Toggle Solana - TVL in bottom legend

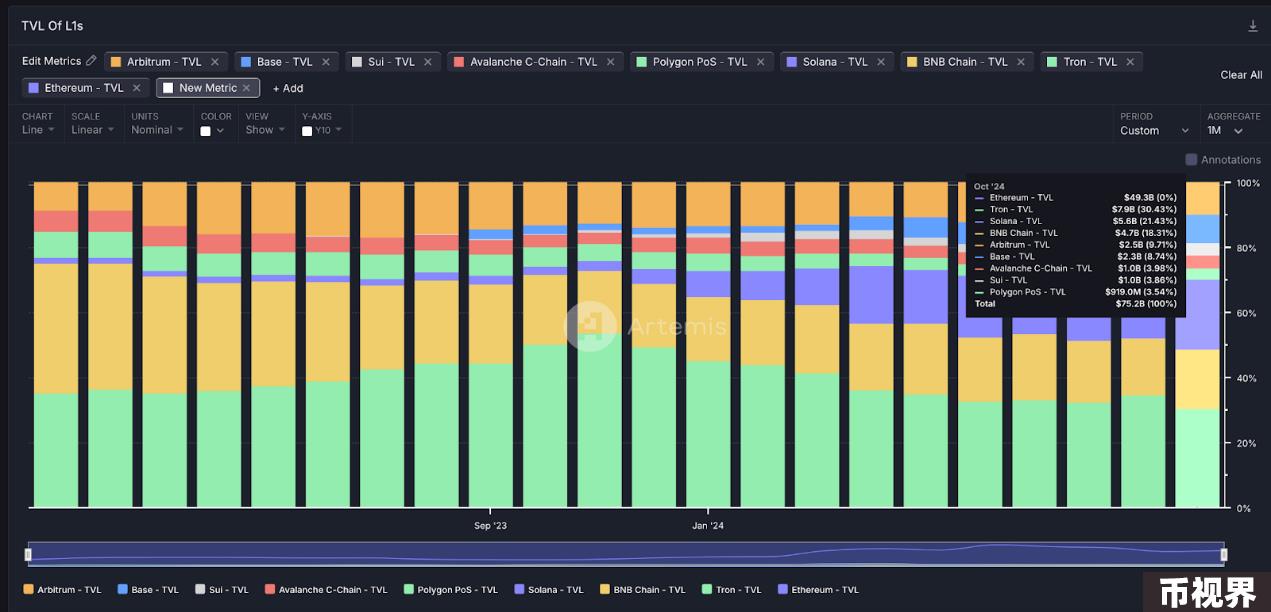point(548,590)
